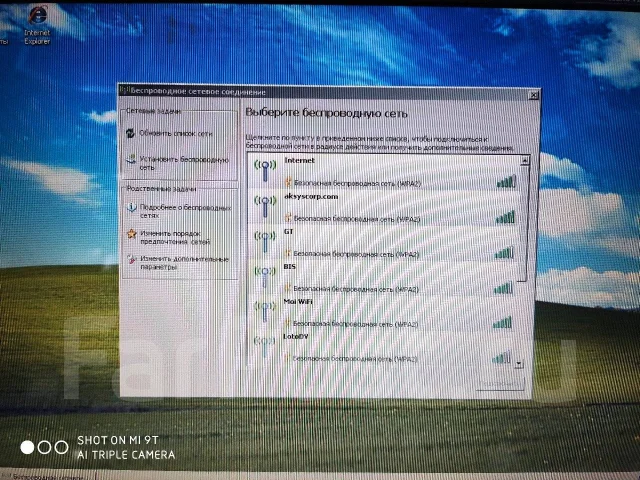Select the antenna icon of Internet network
The width and height of the screenshot is (640, 480).
[x=265, y=170]
